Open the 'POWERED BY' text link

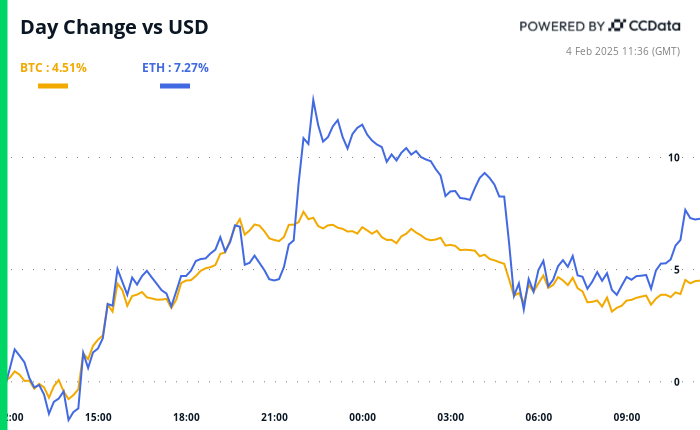tap(561, 26)
